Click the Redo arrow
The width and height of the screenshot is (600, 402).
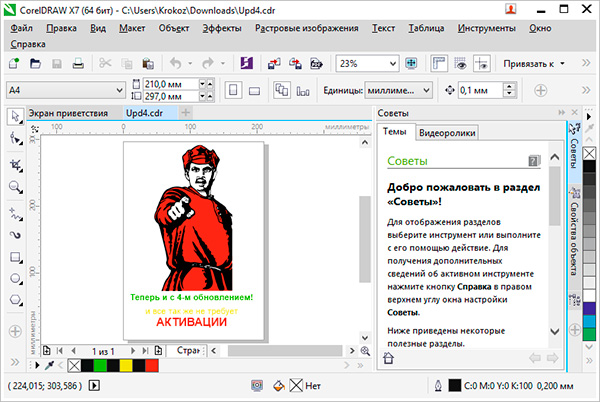coord(208,63)
